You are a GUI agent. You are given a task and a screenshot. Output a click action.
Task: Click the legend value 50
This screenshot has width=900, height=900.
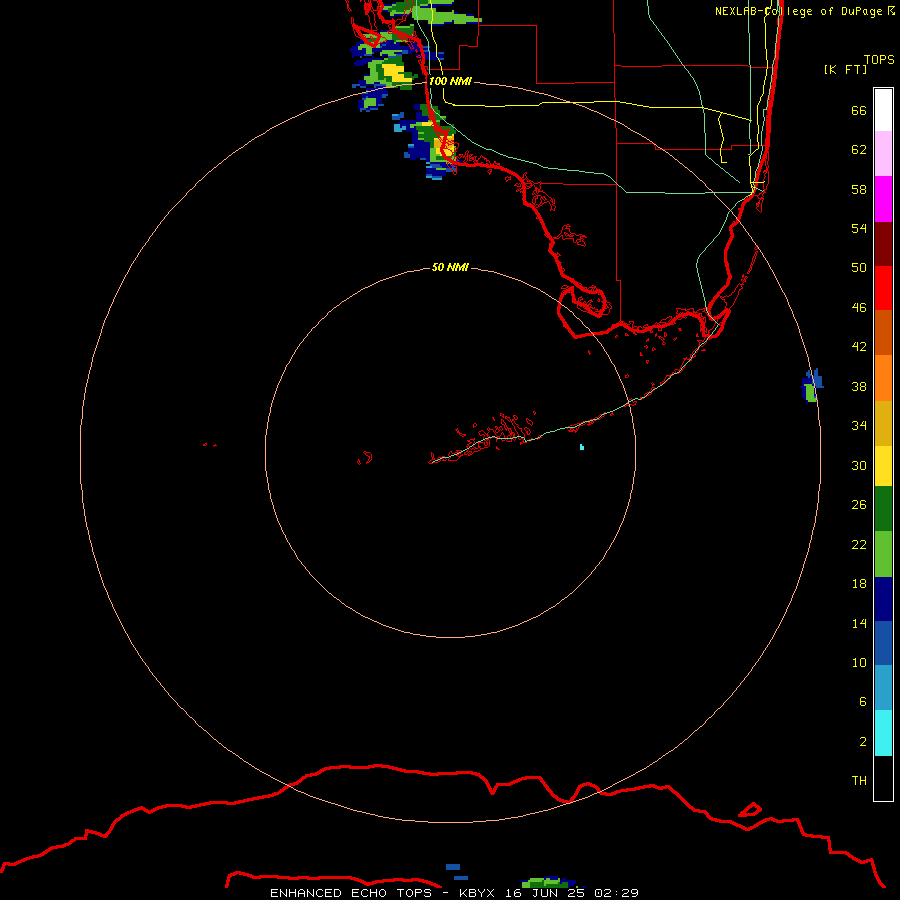[x=859, y=267]
